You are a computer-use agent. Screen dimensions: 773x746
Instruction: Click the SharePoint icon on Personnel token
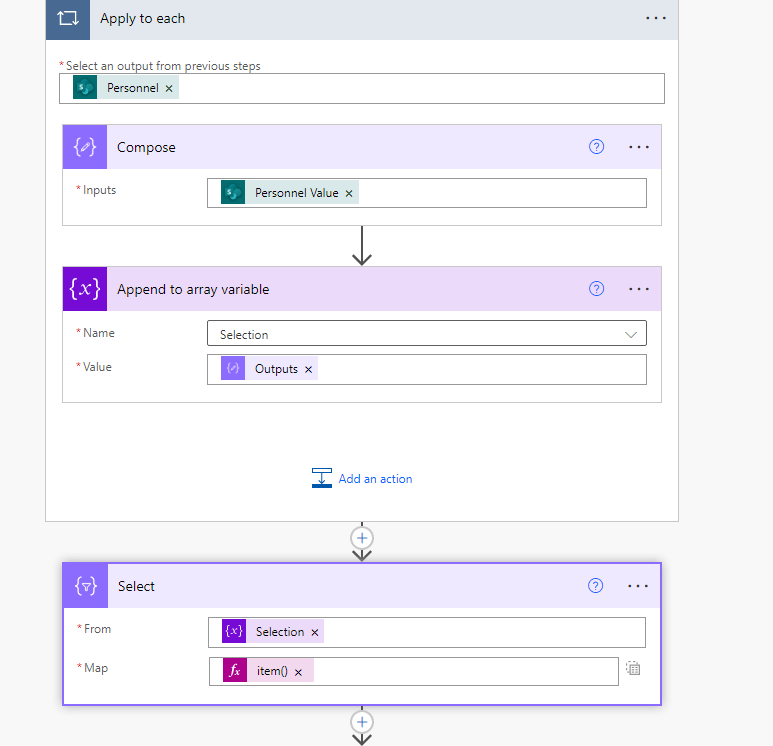pos(85,88)
